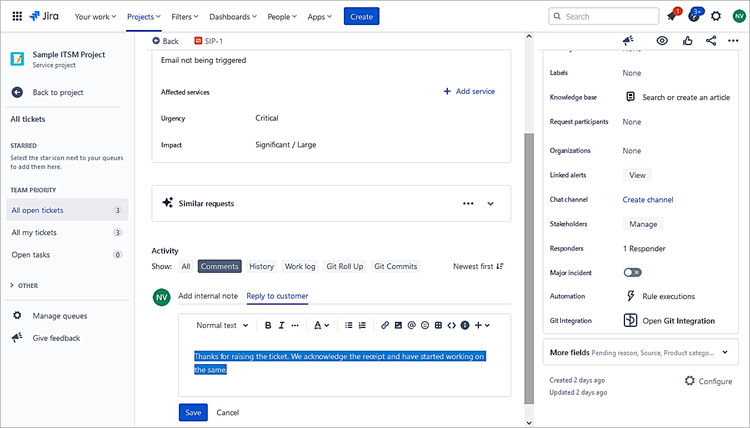The image size is (750, 428).
Task: Open the Normal text style dropdown
Action: [x=220, y=325]
